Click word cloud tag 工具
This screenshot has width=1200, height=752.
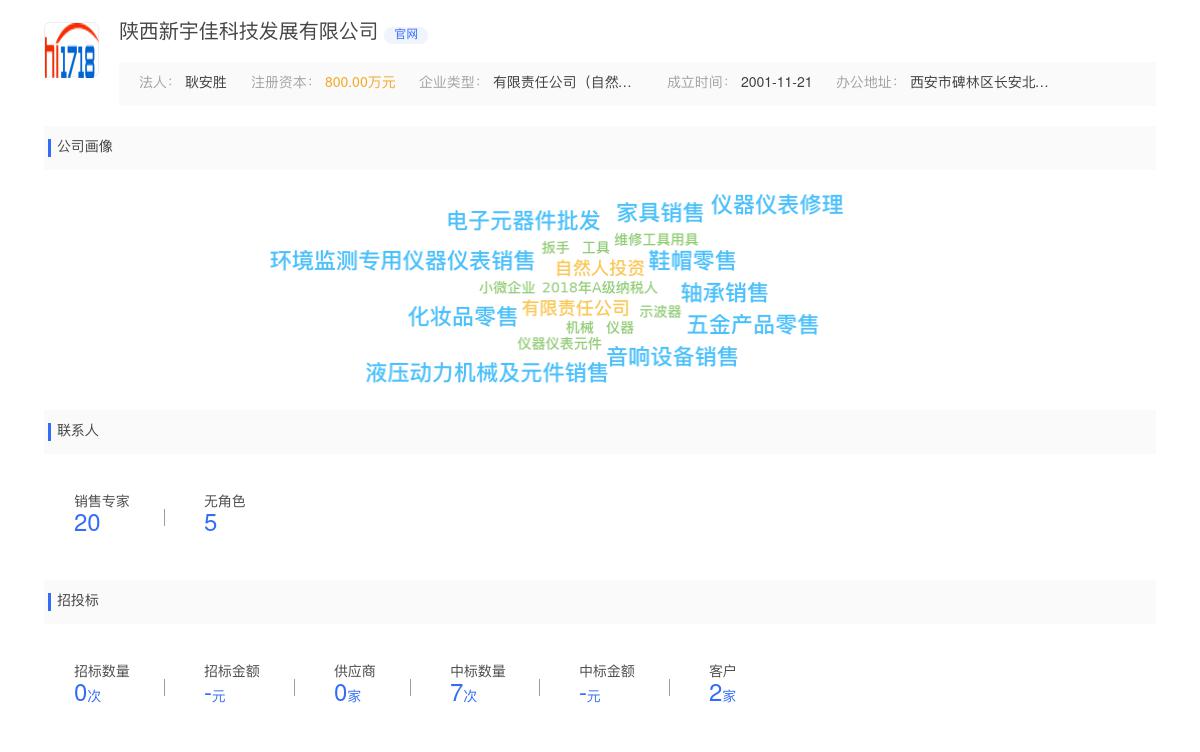[x=596, y=248]
